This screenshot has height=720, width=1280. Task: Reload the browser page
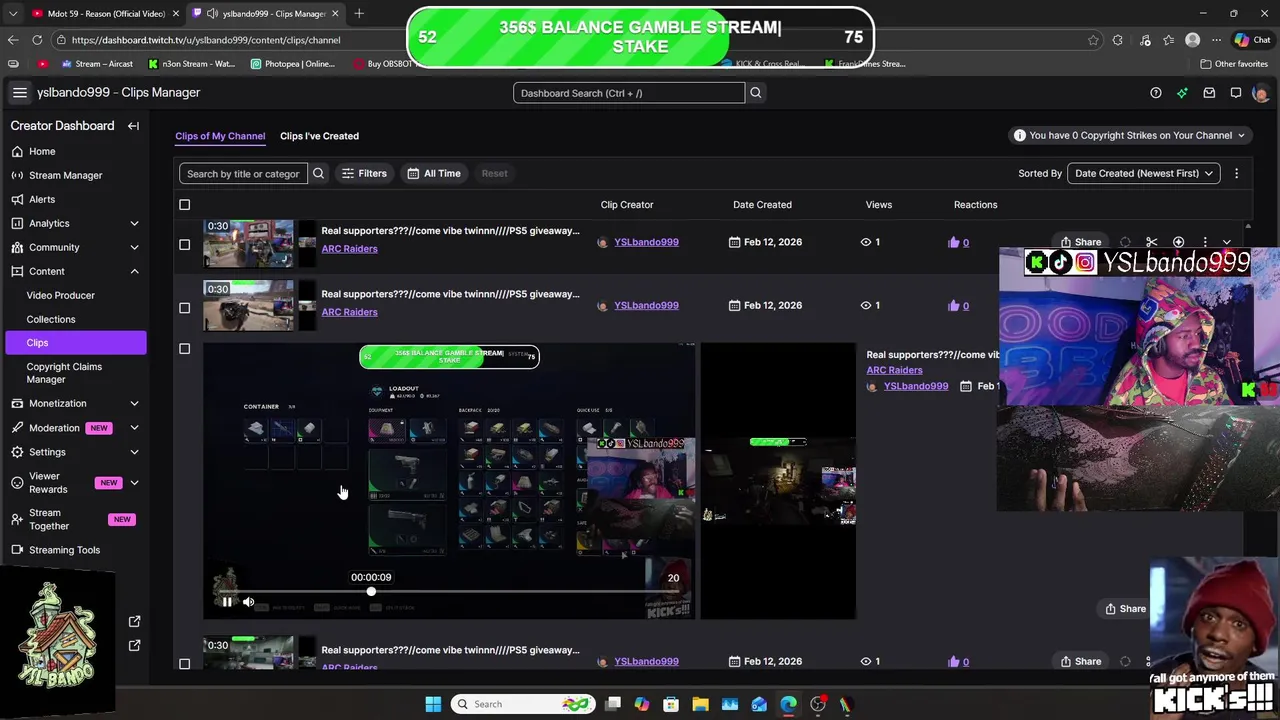(37, 40)
